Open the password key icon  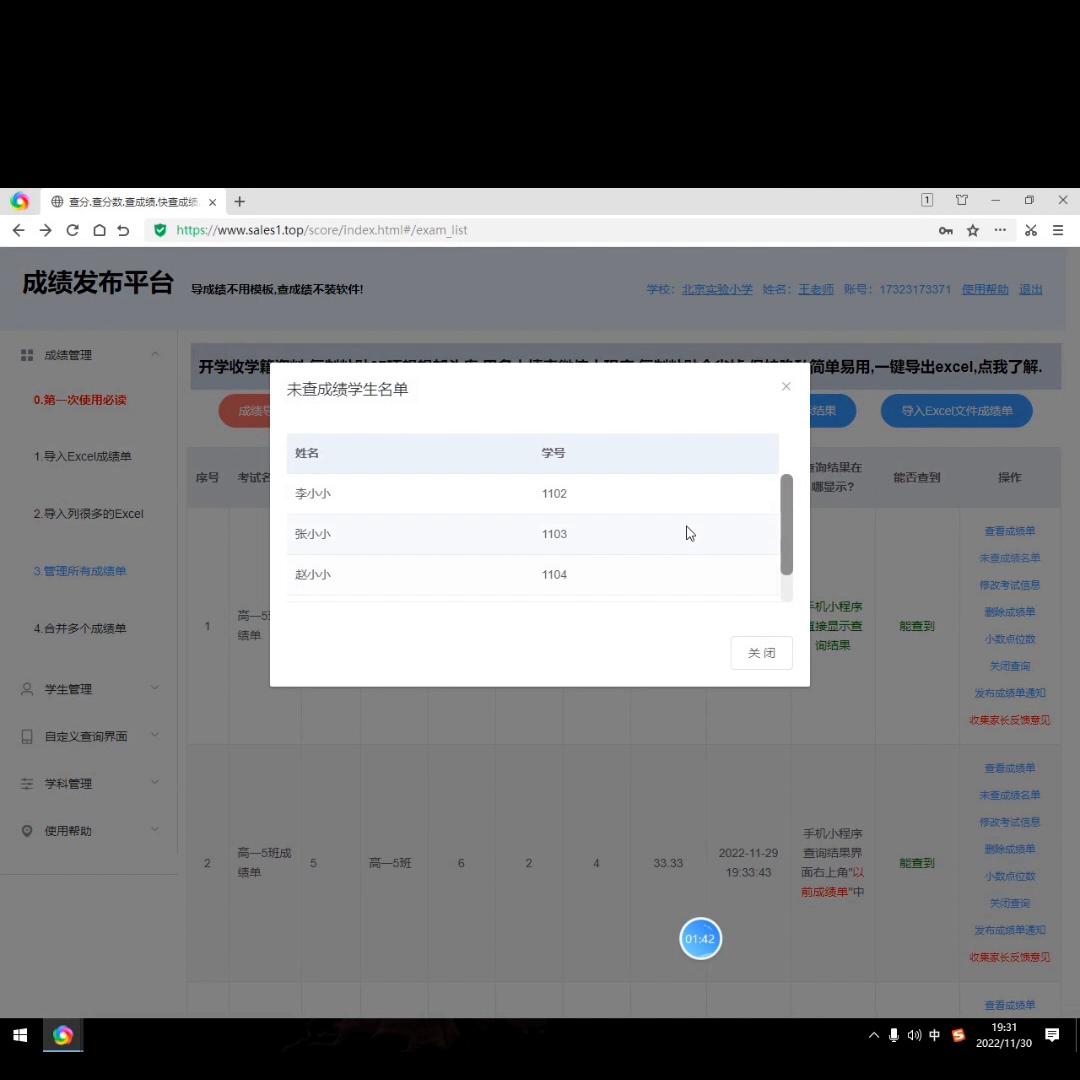tap(946, 231)
